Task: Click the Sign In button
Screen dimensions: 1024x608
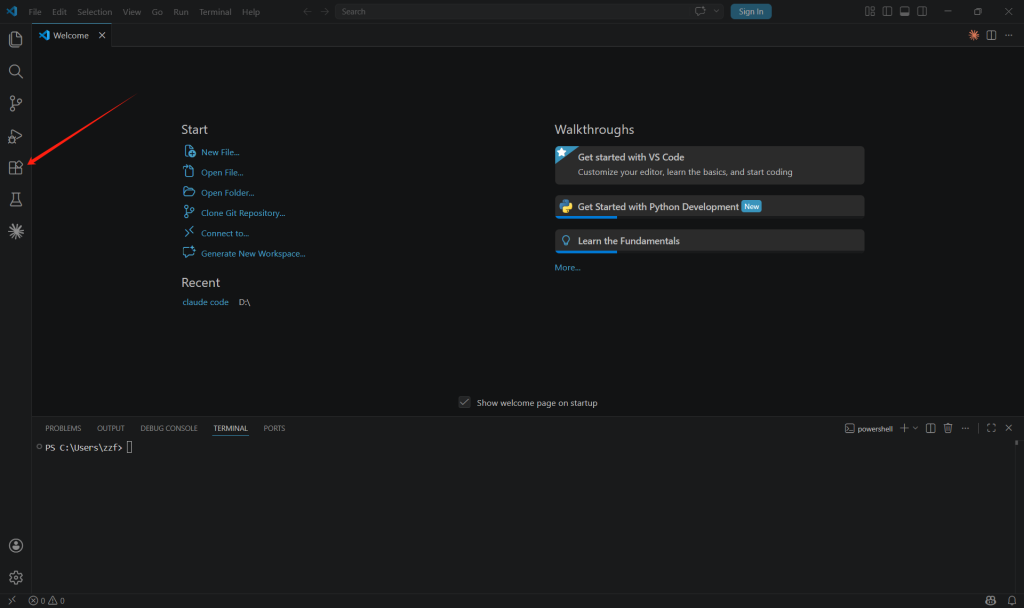Action: 751,12
